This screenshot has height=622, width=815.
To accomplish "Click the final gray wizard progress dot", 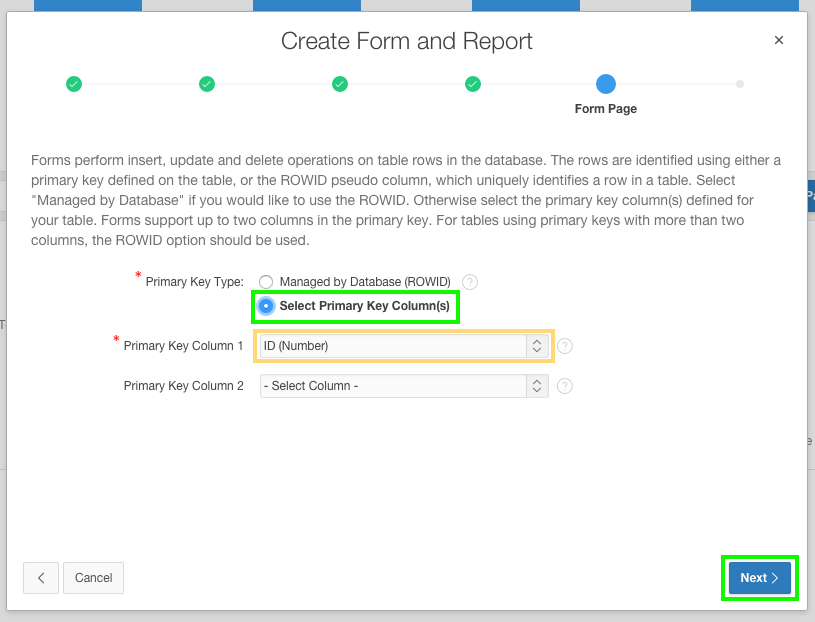I will [x=739, y=84].
